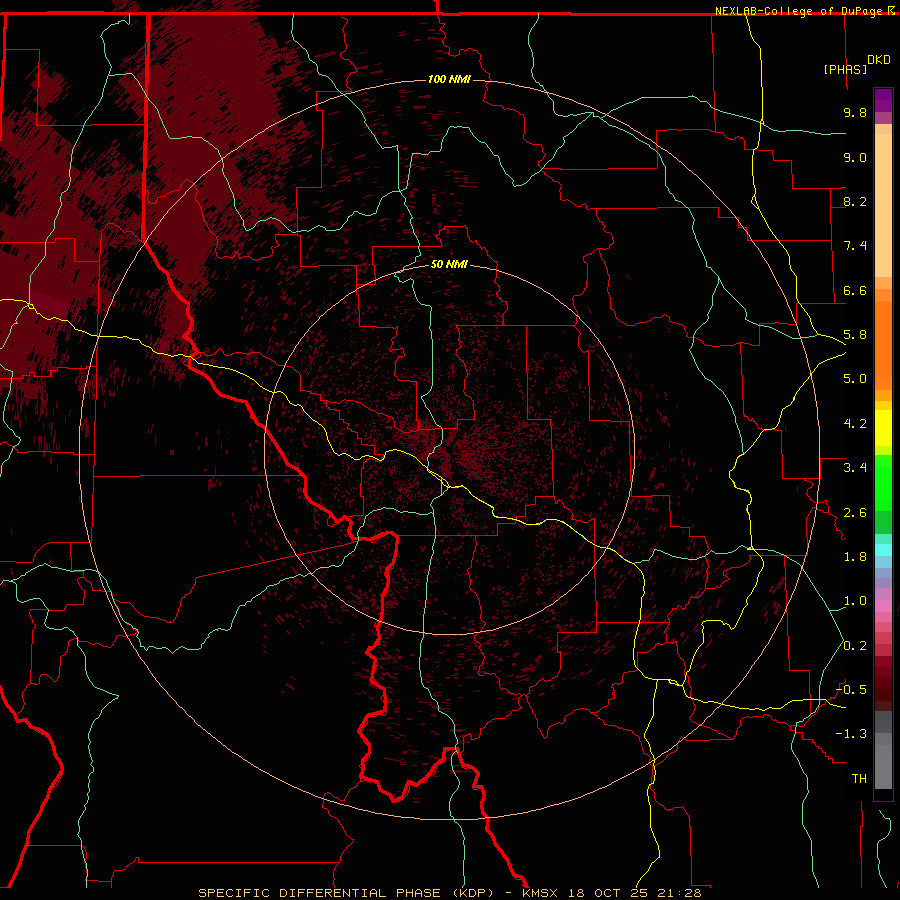The image size is (900, 900).
Task: Click the -1.3 value on the color scale
Action: tap(851, 734)
